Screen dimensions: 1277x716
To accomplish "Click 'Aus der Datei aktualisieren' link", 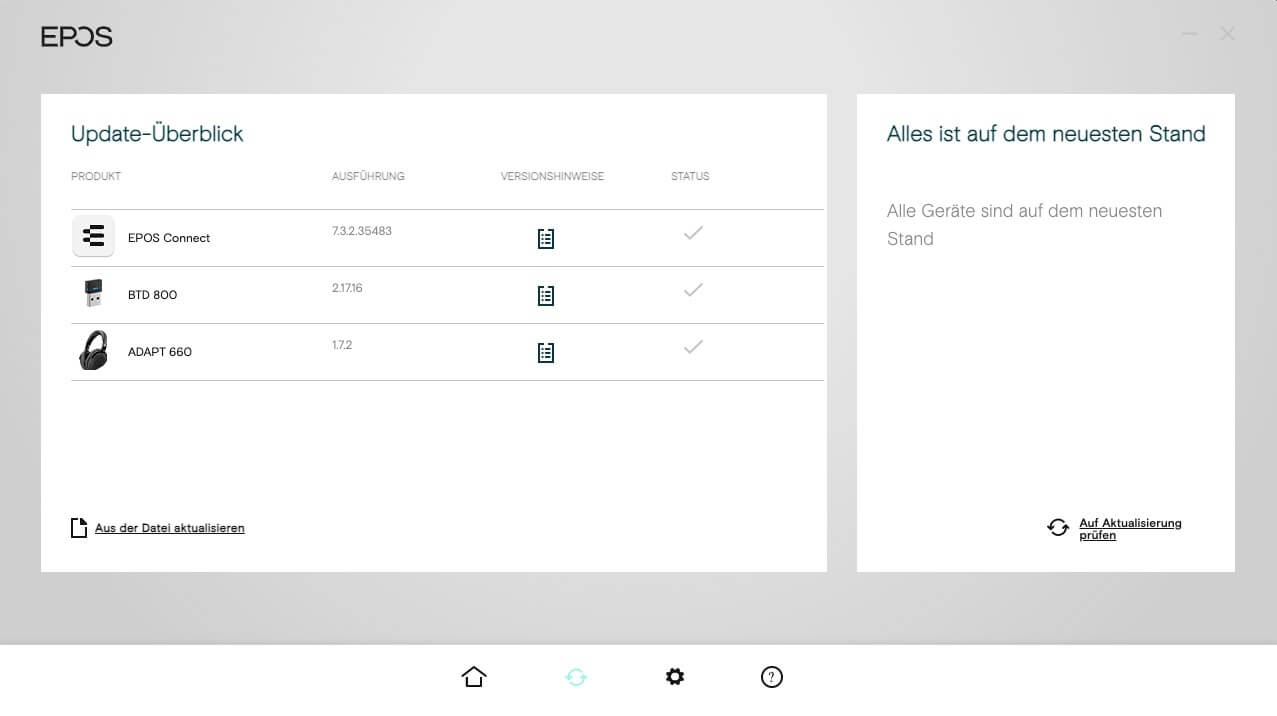I will (x=169, y=528).
